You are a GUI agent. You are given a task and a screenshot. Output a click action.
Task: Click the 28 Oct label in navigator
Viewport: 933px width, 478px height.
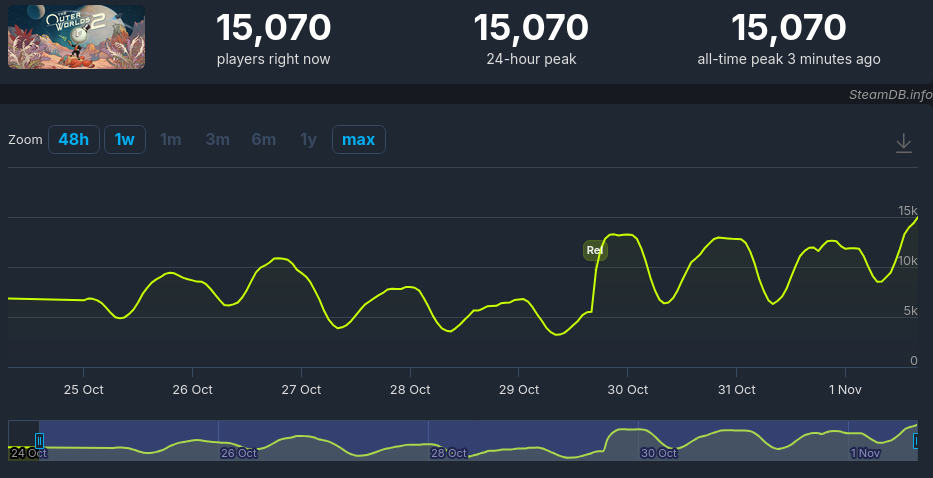(449, 453)
